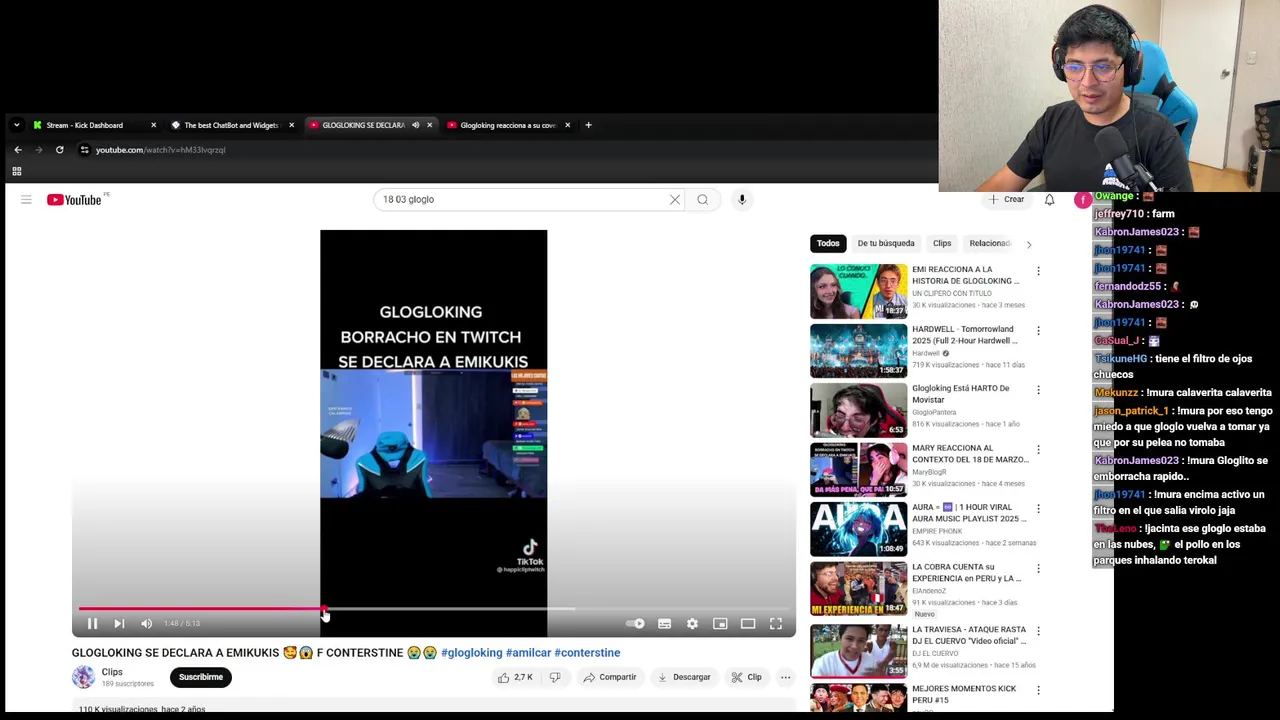Open the #amilcar hashtag link

(528, 653)
